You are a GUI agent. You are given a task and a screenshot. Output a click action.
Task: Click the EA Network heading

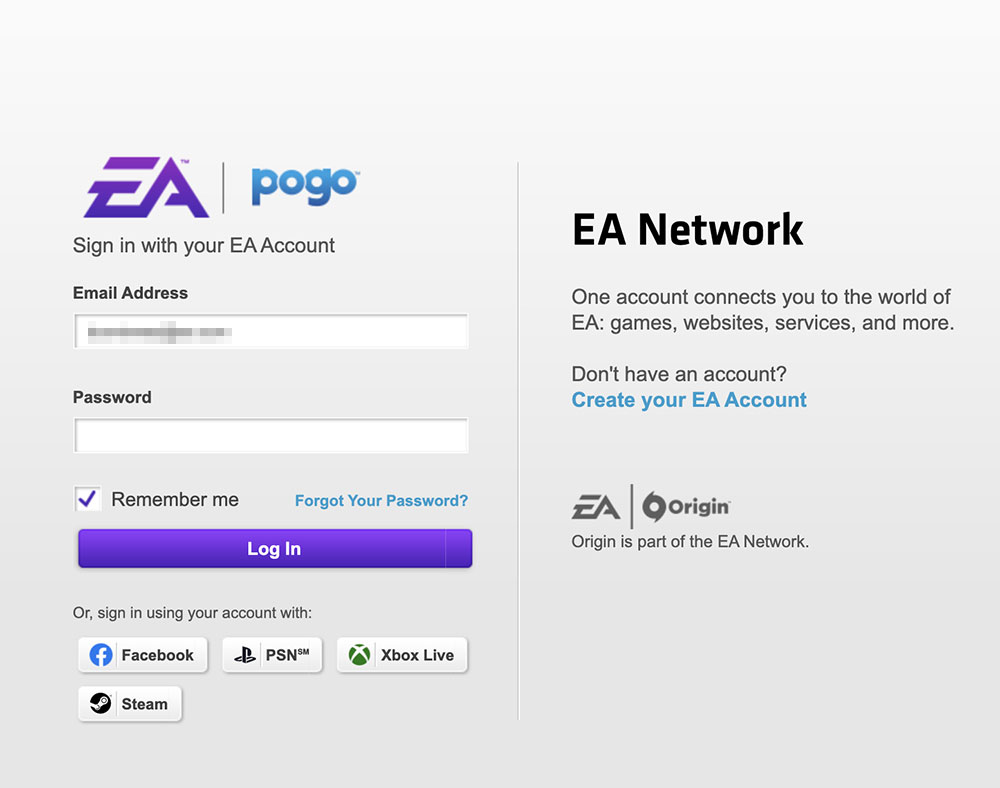688,230
